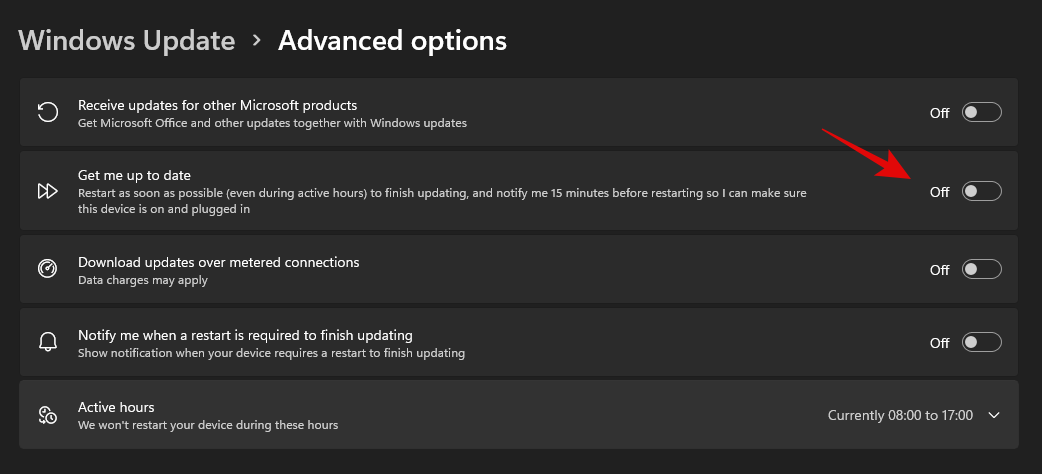Click the bell icon for restart notifications
Screen dimensions: 1042x474
click(47, 343)
